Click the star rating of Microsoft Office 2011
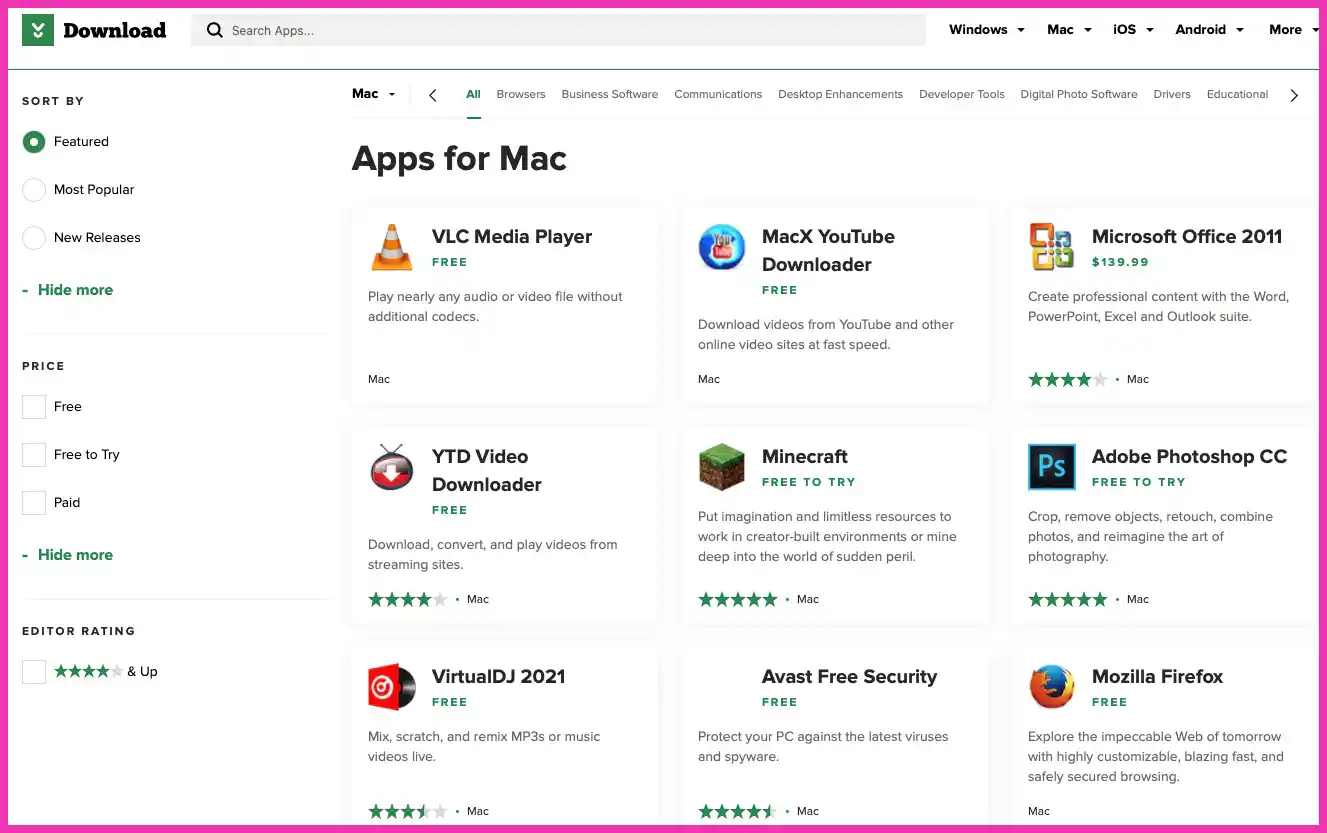1327x833 pixels. pos(1068,379)
